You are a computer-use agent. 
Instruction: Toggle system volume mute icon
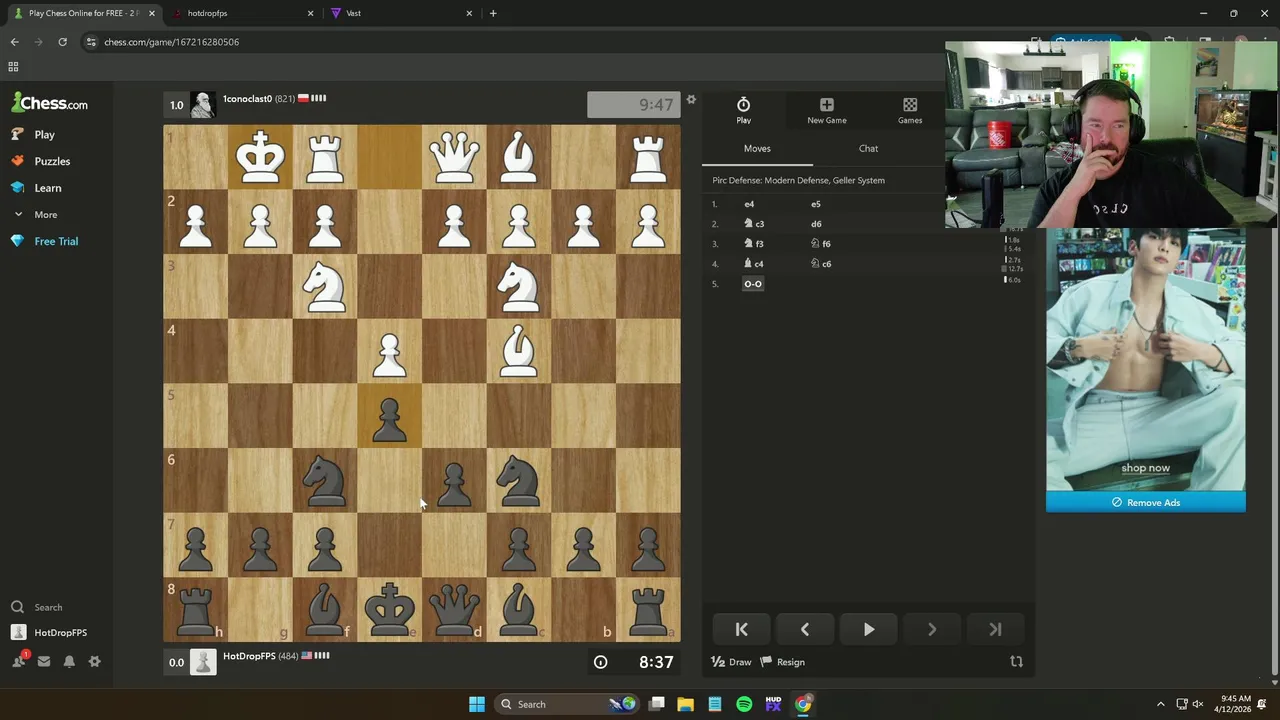pos(1198,704)
